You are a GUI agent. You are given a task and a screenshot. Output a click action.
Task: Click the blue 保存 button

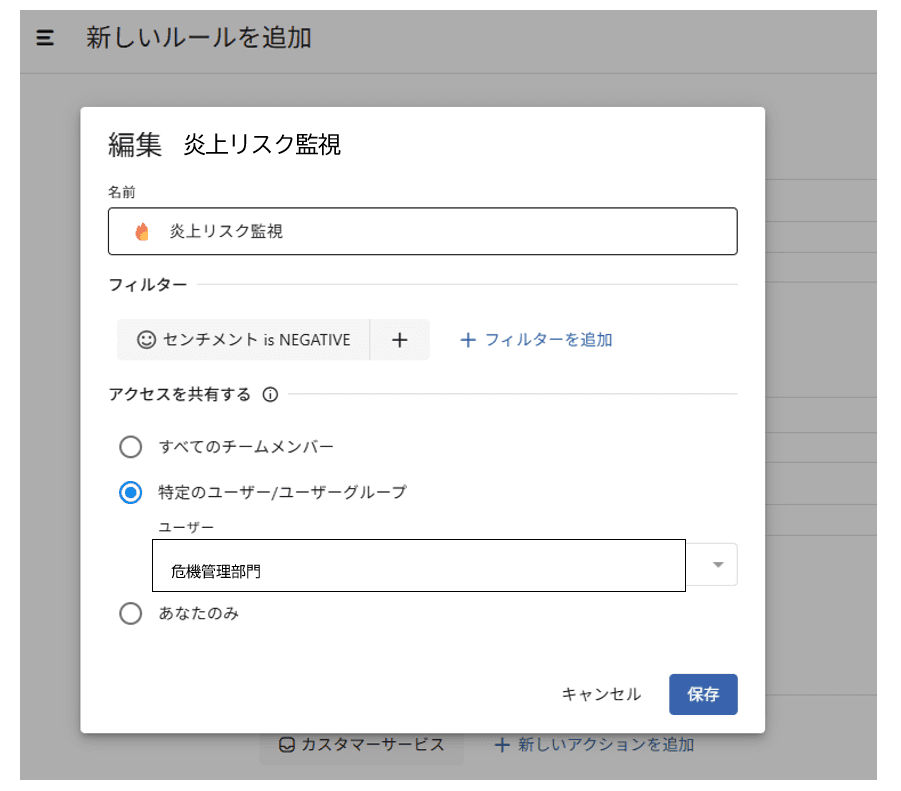(703, 694)
